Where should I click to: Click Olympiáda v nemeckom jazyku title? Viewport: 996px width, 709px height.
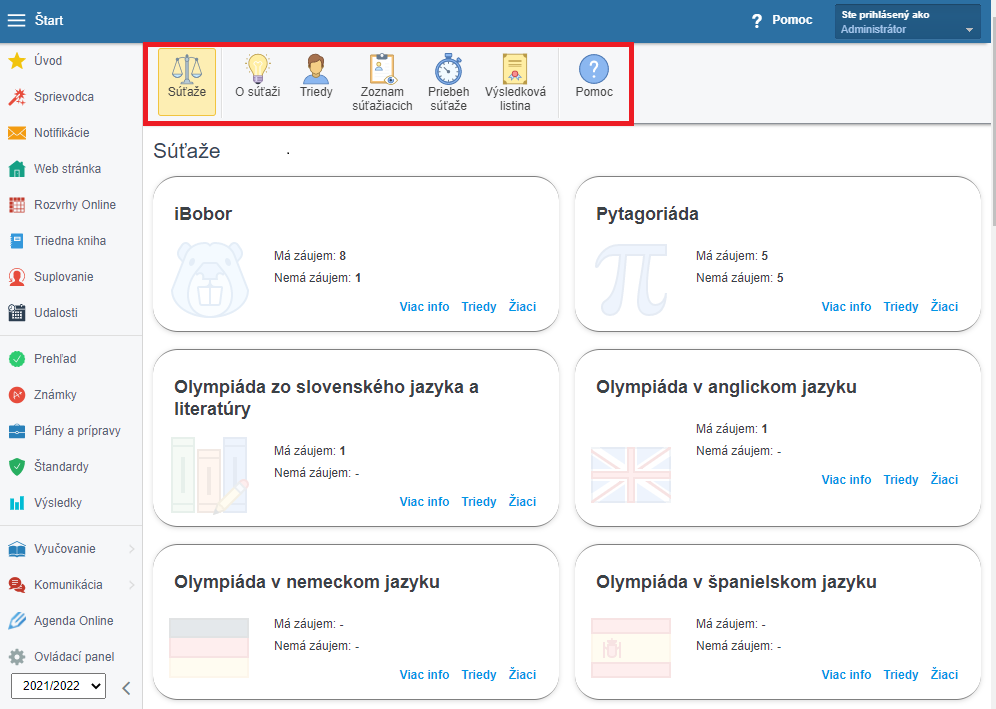[x=307, y=582]
